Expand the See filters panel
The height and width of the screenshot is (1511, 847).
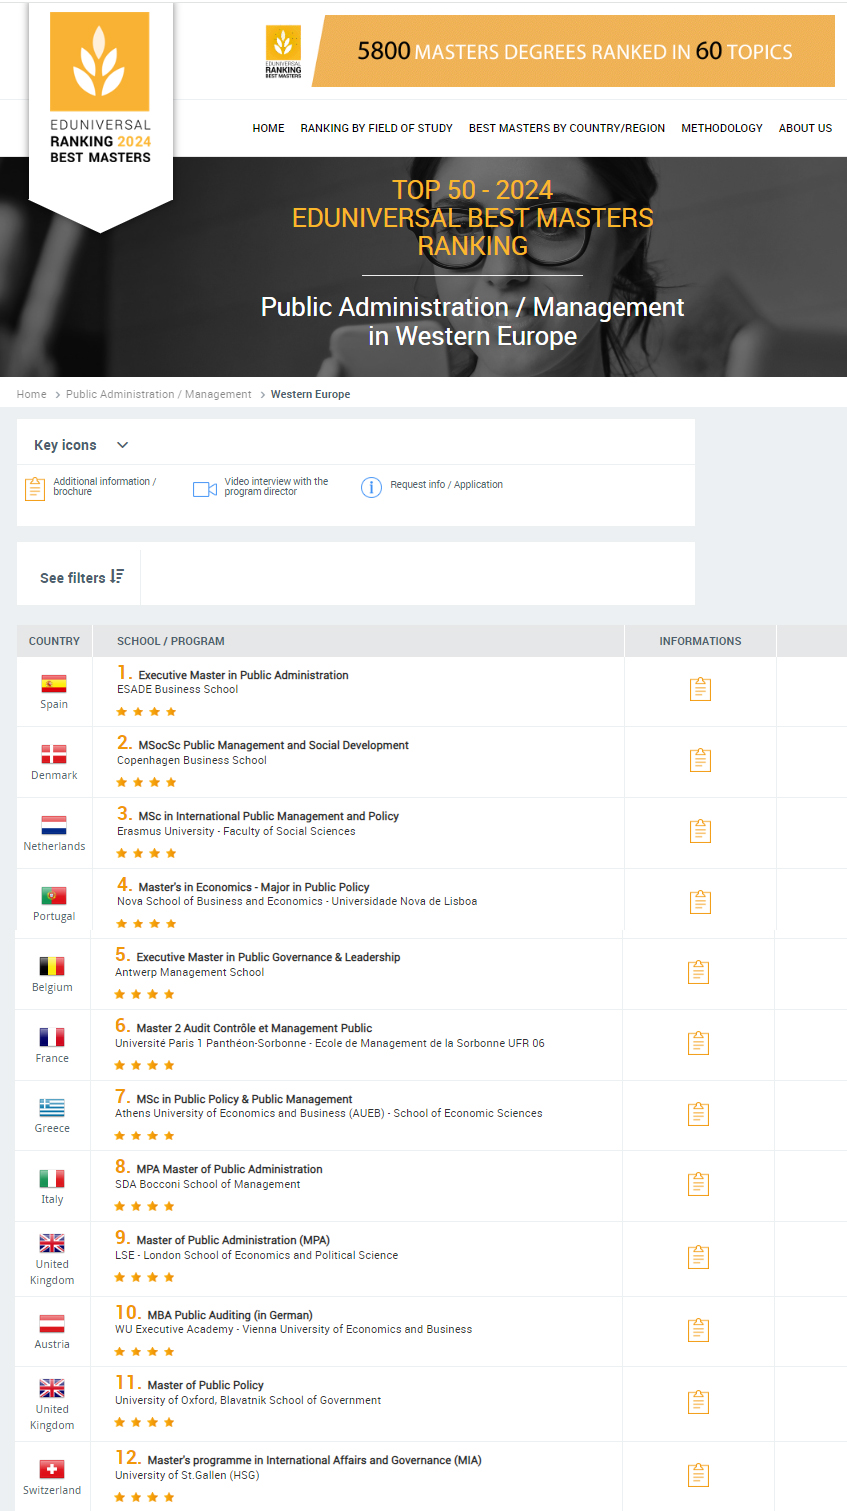point(82,577)
